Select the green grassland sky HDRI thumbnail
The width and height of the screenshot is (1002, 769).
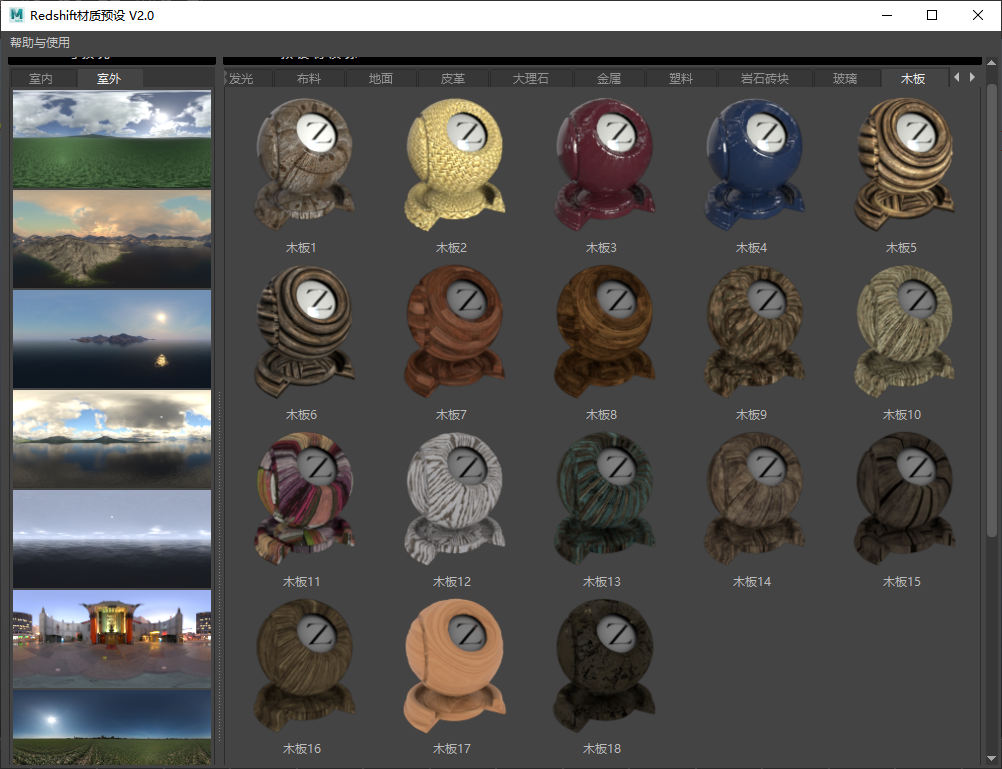112,126
